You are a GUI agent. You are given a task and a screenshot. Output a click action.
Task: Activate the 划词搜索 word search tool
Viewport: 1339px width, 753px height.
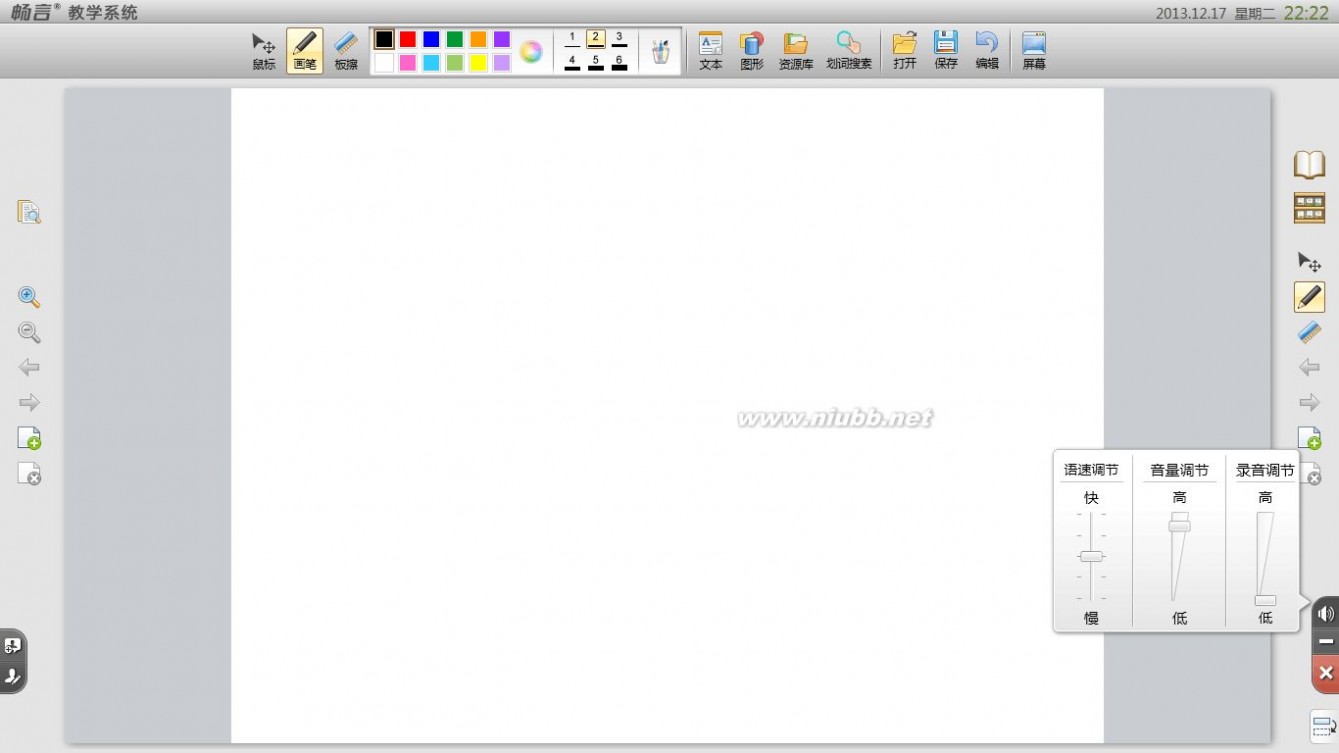point(849,51)
